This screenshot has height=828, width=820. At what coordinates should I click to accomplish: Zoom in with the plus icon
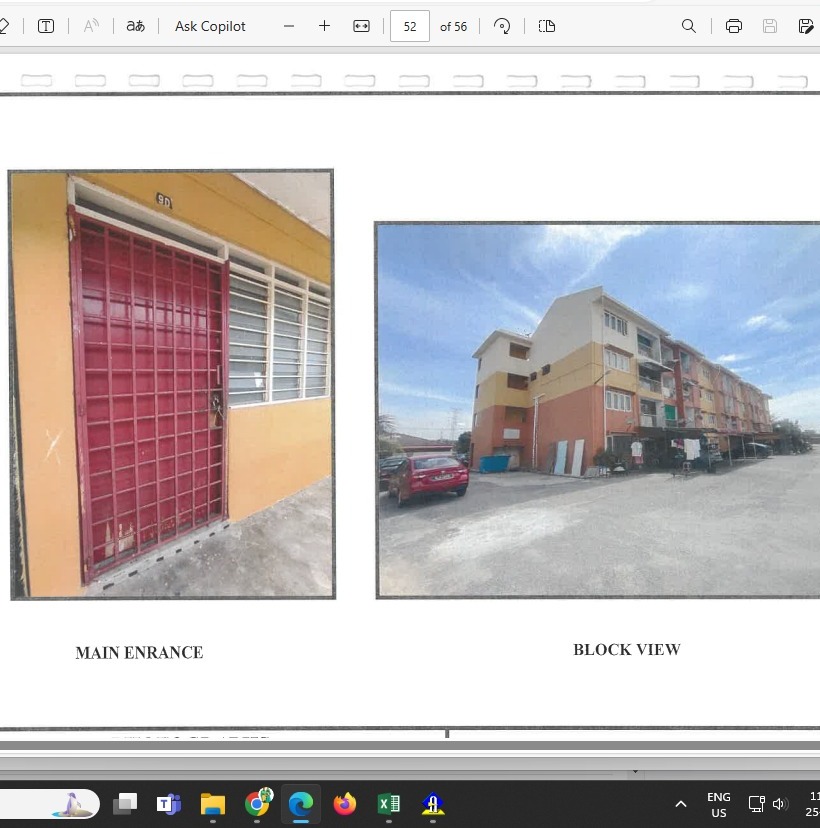[324, 26]
